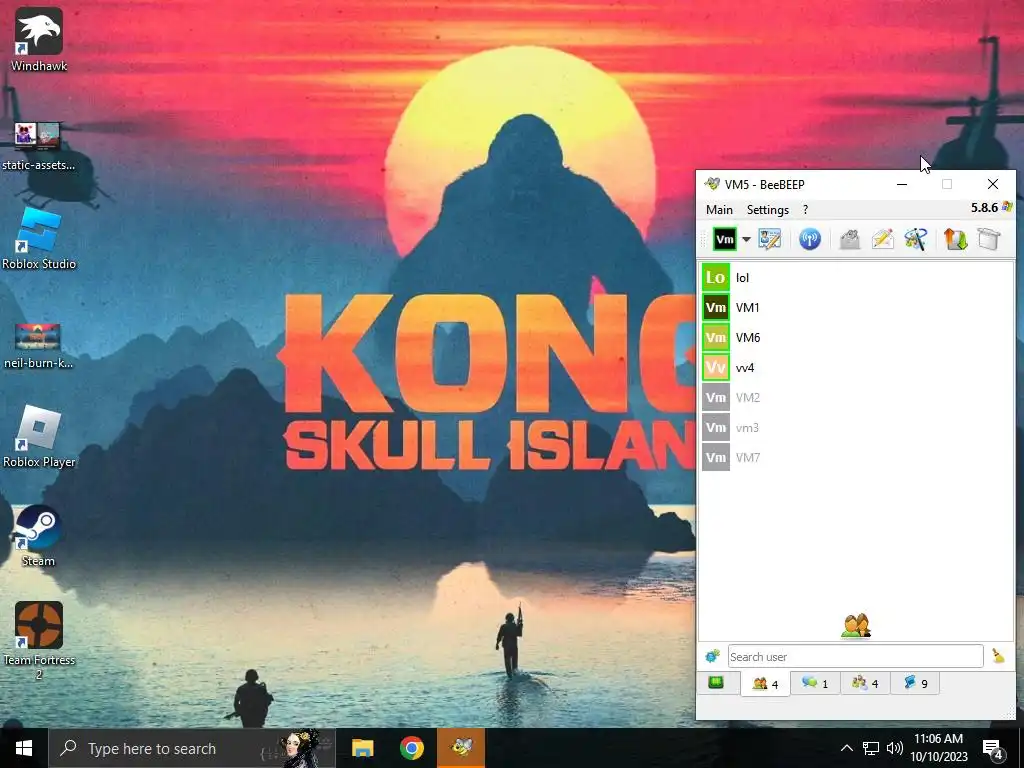Click the static-assets desktop file
This screenshot has height=768, width=1024.
[39, 146]
